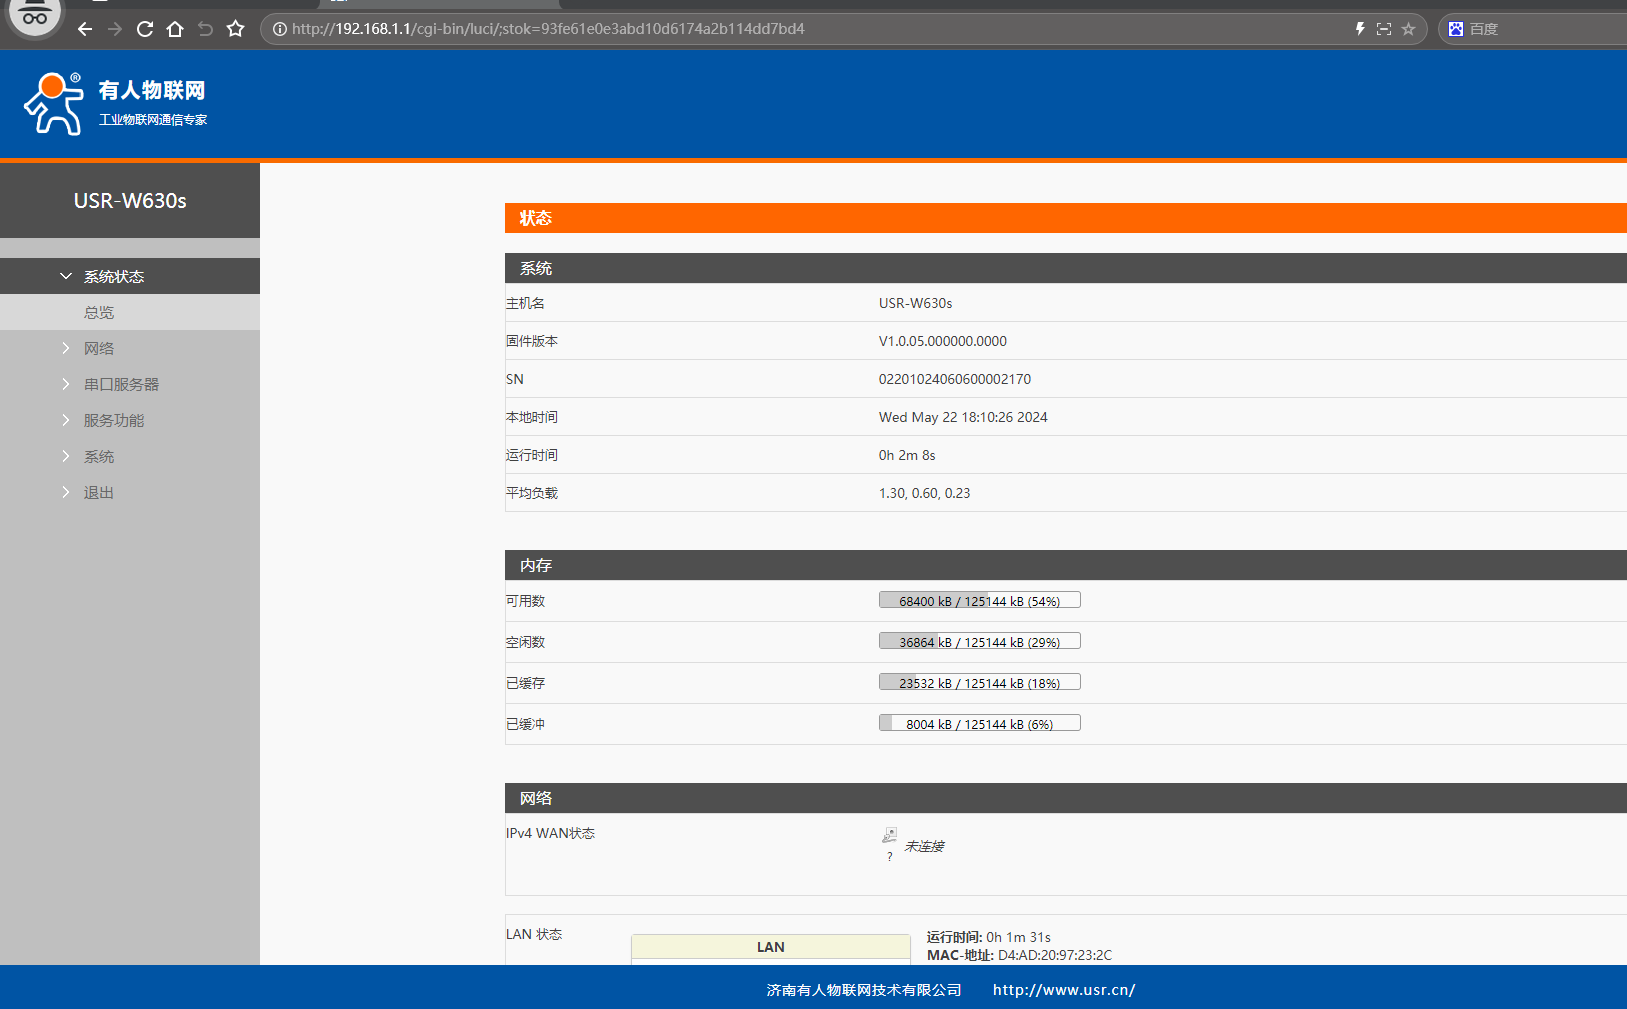This screenshot has height=1009, width=1627.
Task: Click the WAN not-connected status icon
Action: tap(889, 836)
